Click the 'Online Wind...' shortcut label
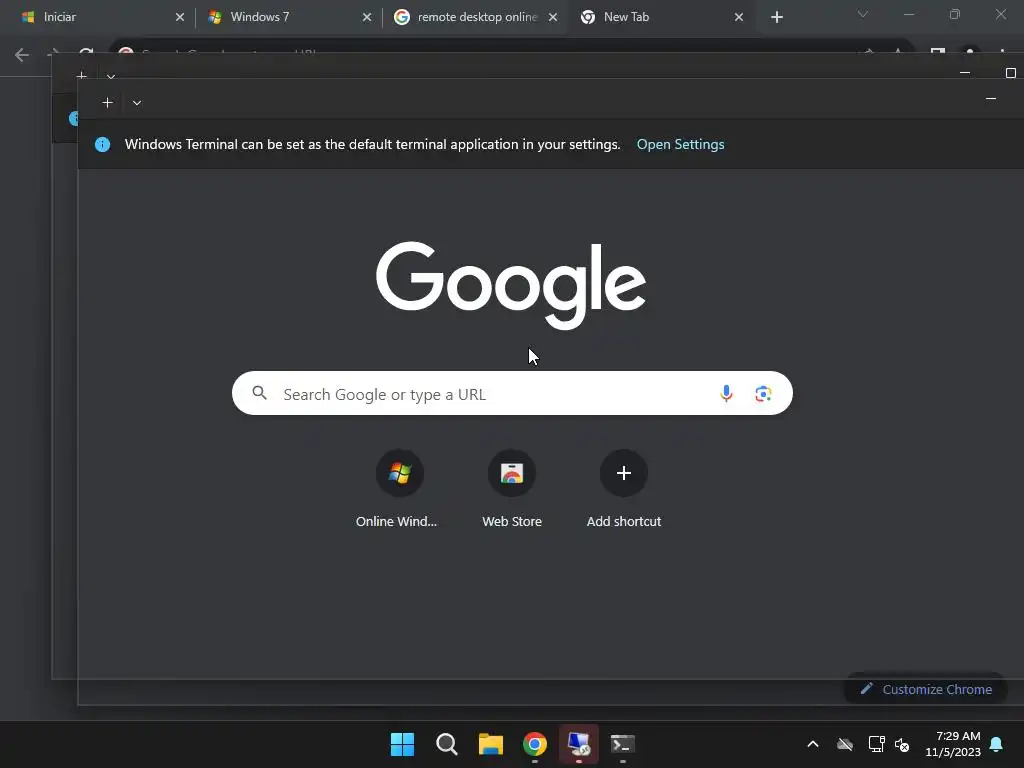 tap(396, 521)
